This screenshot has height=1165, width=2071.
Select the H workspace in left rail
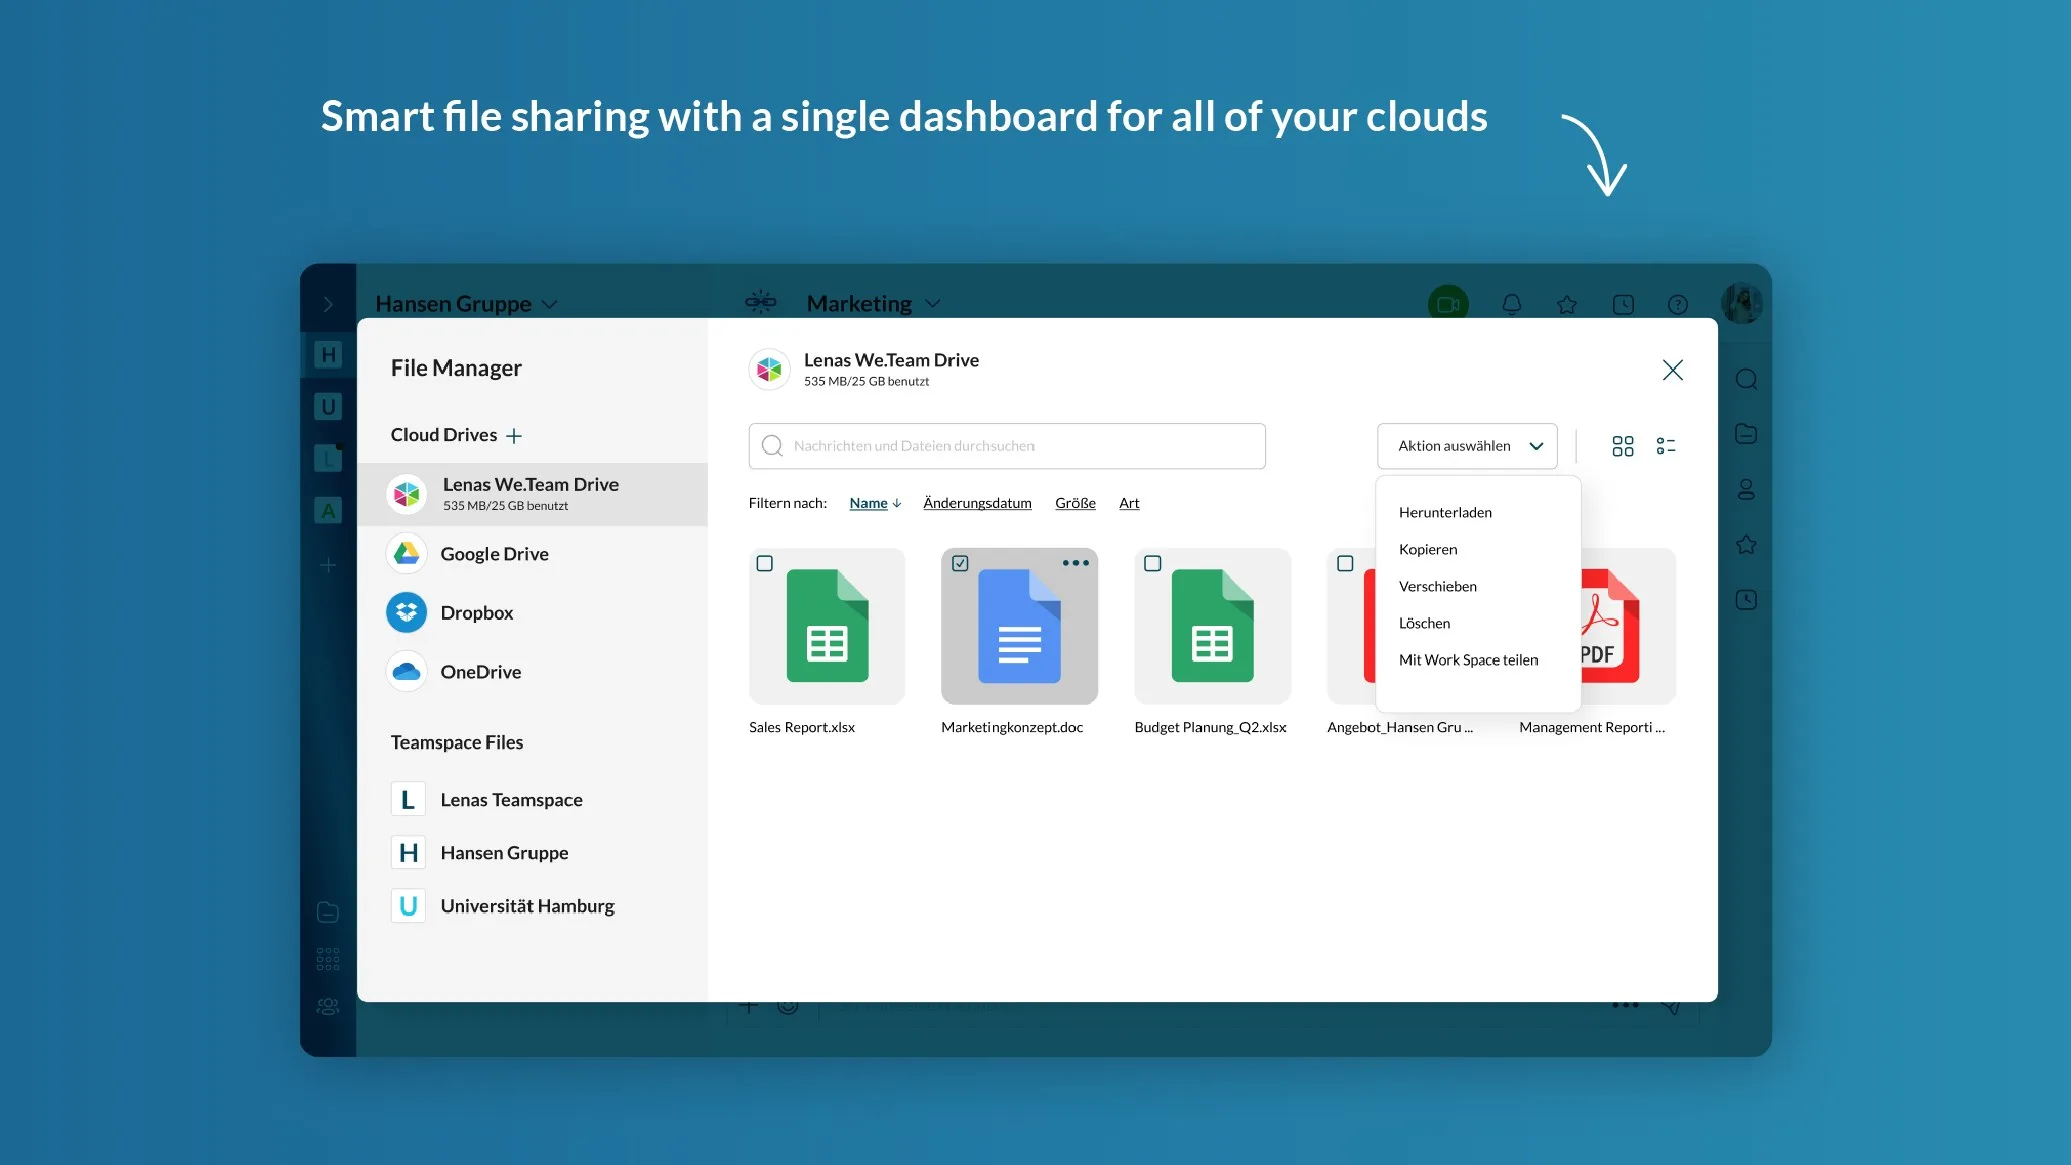point(328,354)
